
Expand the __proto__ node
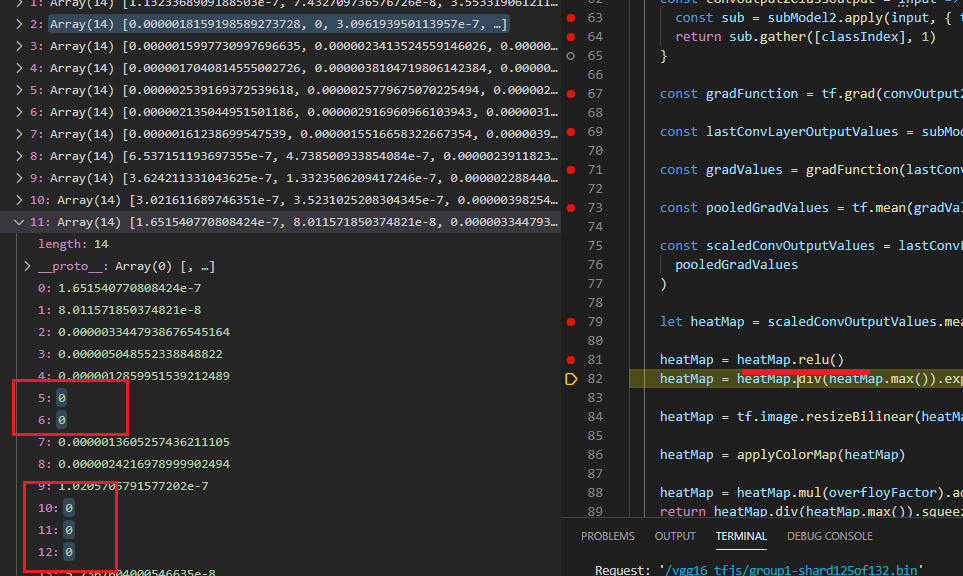(x=27, y=266)
